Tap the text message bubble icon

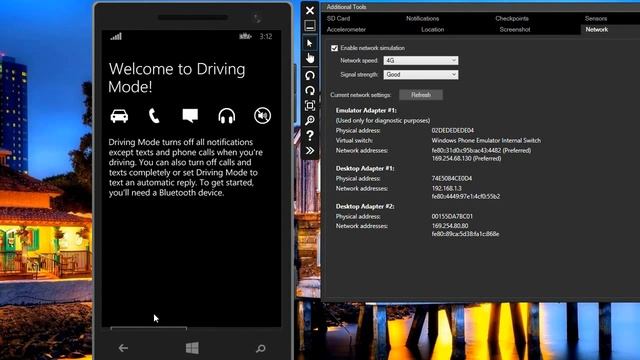tap(190, 116)
